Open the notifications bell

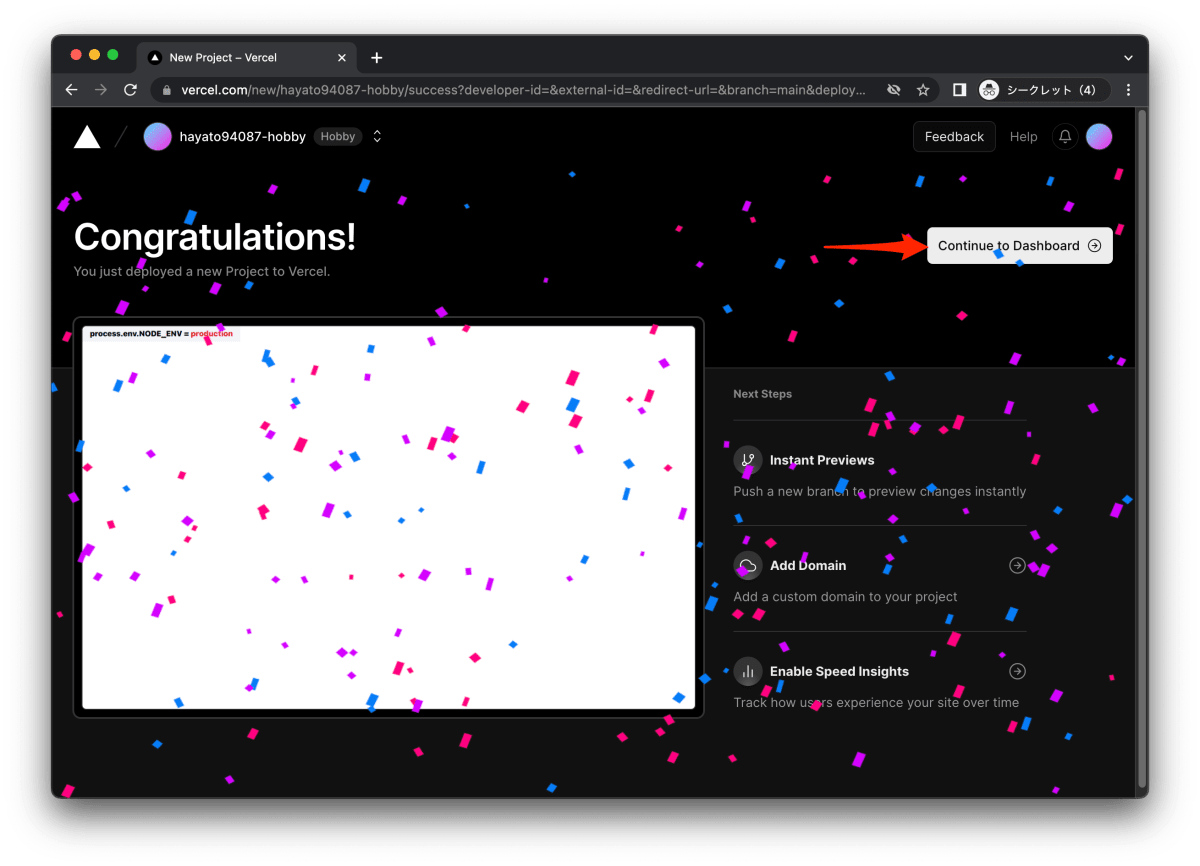pyautogui.click(x=1065, y=137)
